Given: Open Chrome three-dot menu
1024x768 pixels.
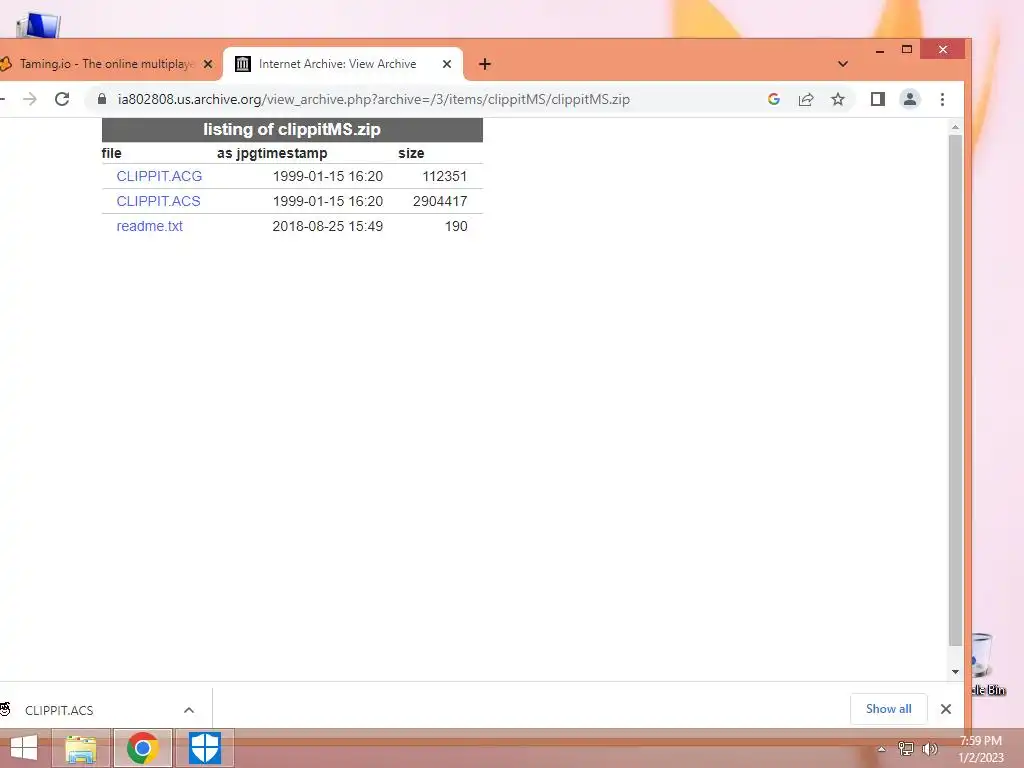Looking at the screenshot, I should point(942,99).
